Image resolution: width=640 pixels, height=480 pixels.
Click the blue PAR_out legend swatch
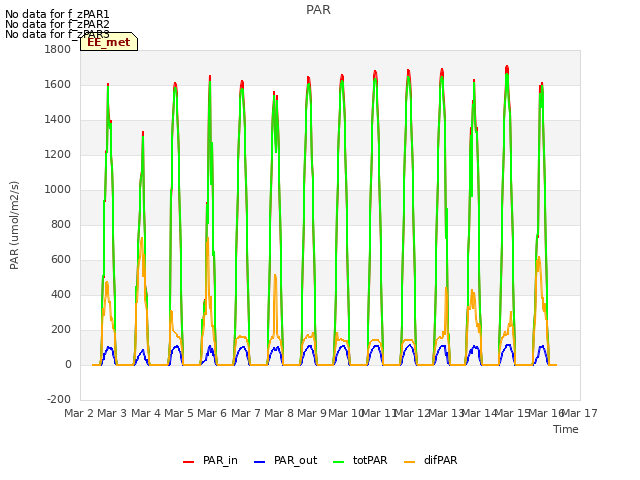coord(260,462)
